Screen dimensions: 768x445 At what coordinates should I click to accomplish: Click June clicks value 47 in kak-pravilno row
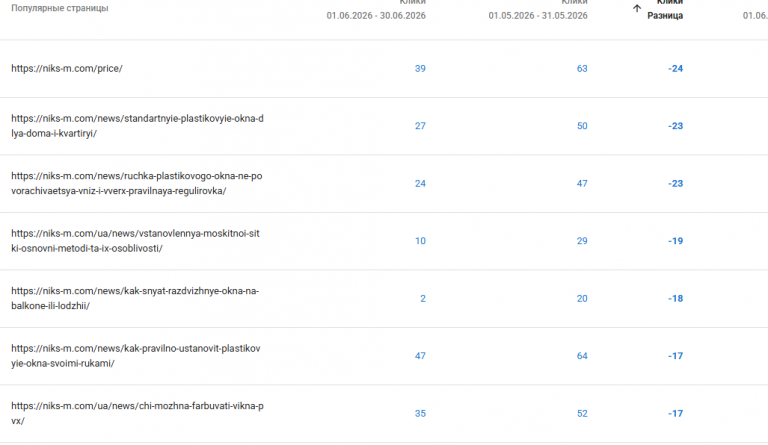420,356
